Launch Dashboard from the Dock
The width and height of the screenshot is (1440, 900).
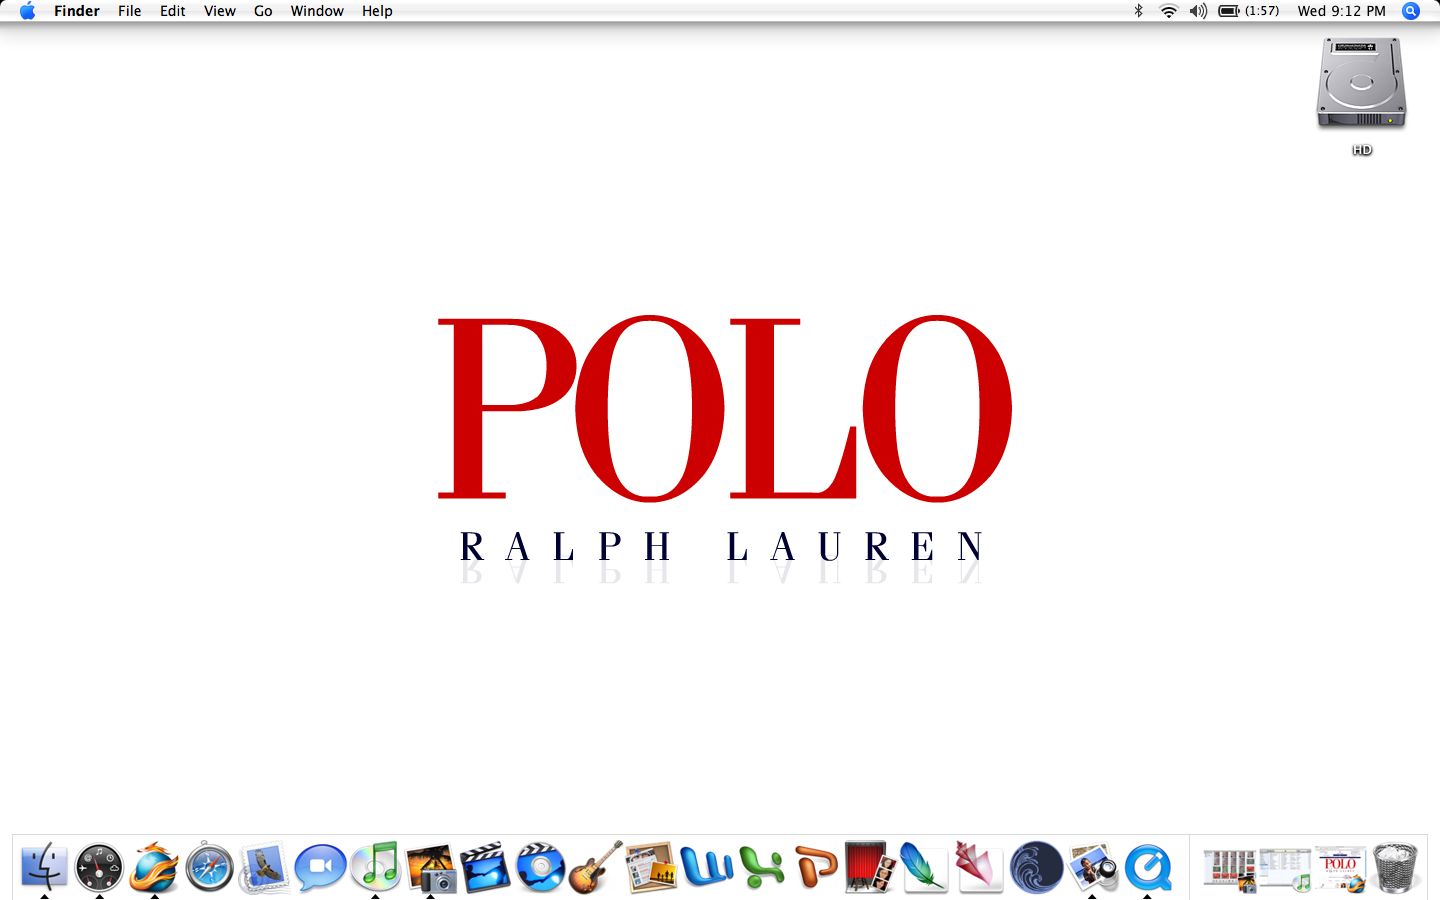tap(99, 867)
